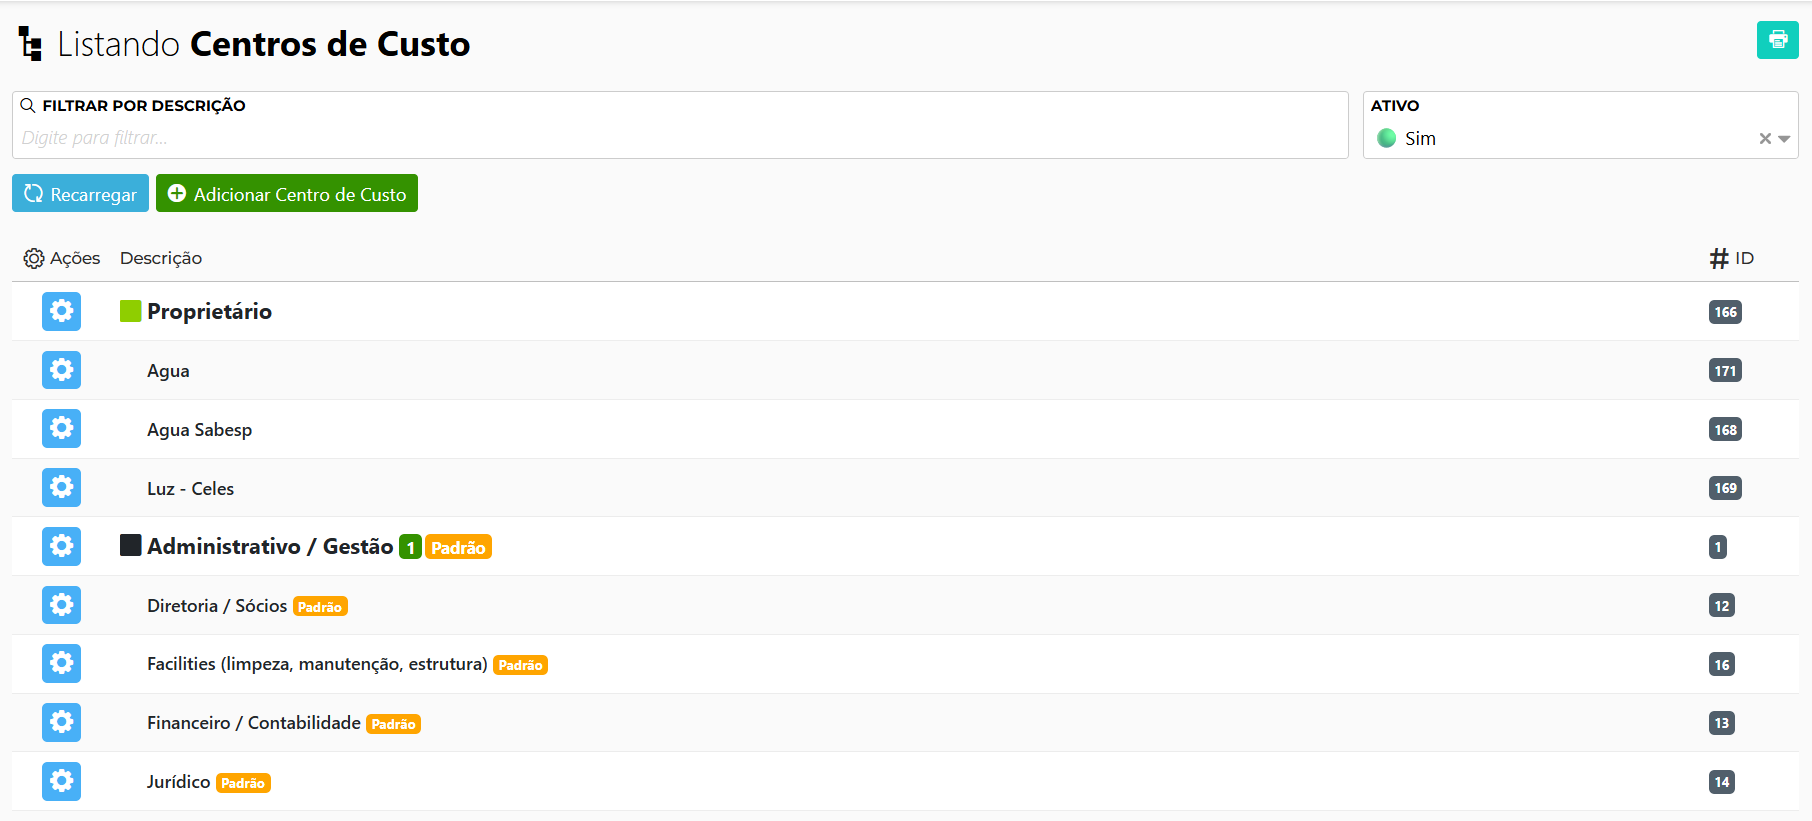Viewport: 1812px width, 821px height.
Task: Click the Recarregar button
Action: pos(80,194)
